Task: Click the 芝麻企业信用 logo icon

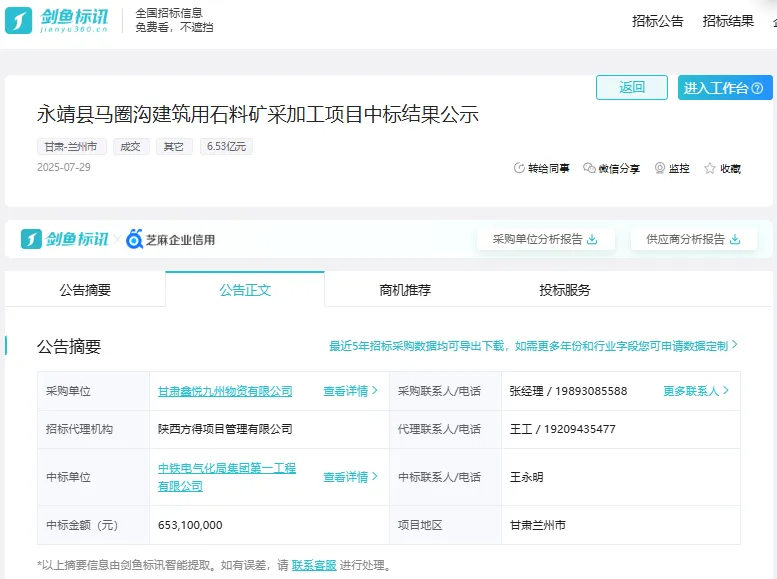Action: coord(135,239)
